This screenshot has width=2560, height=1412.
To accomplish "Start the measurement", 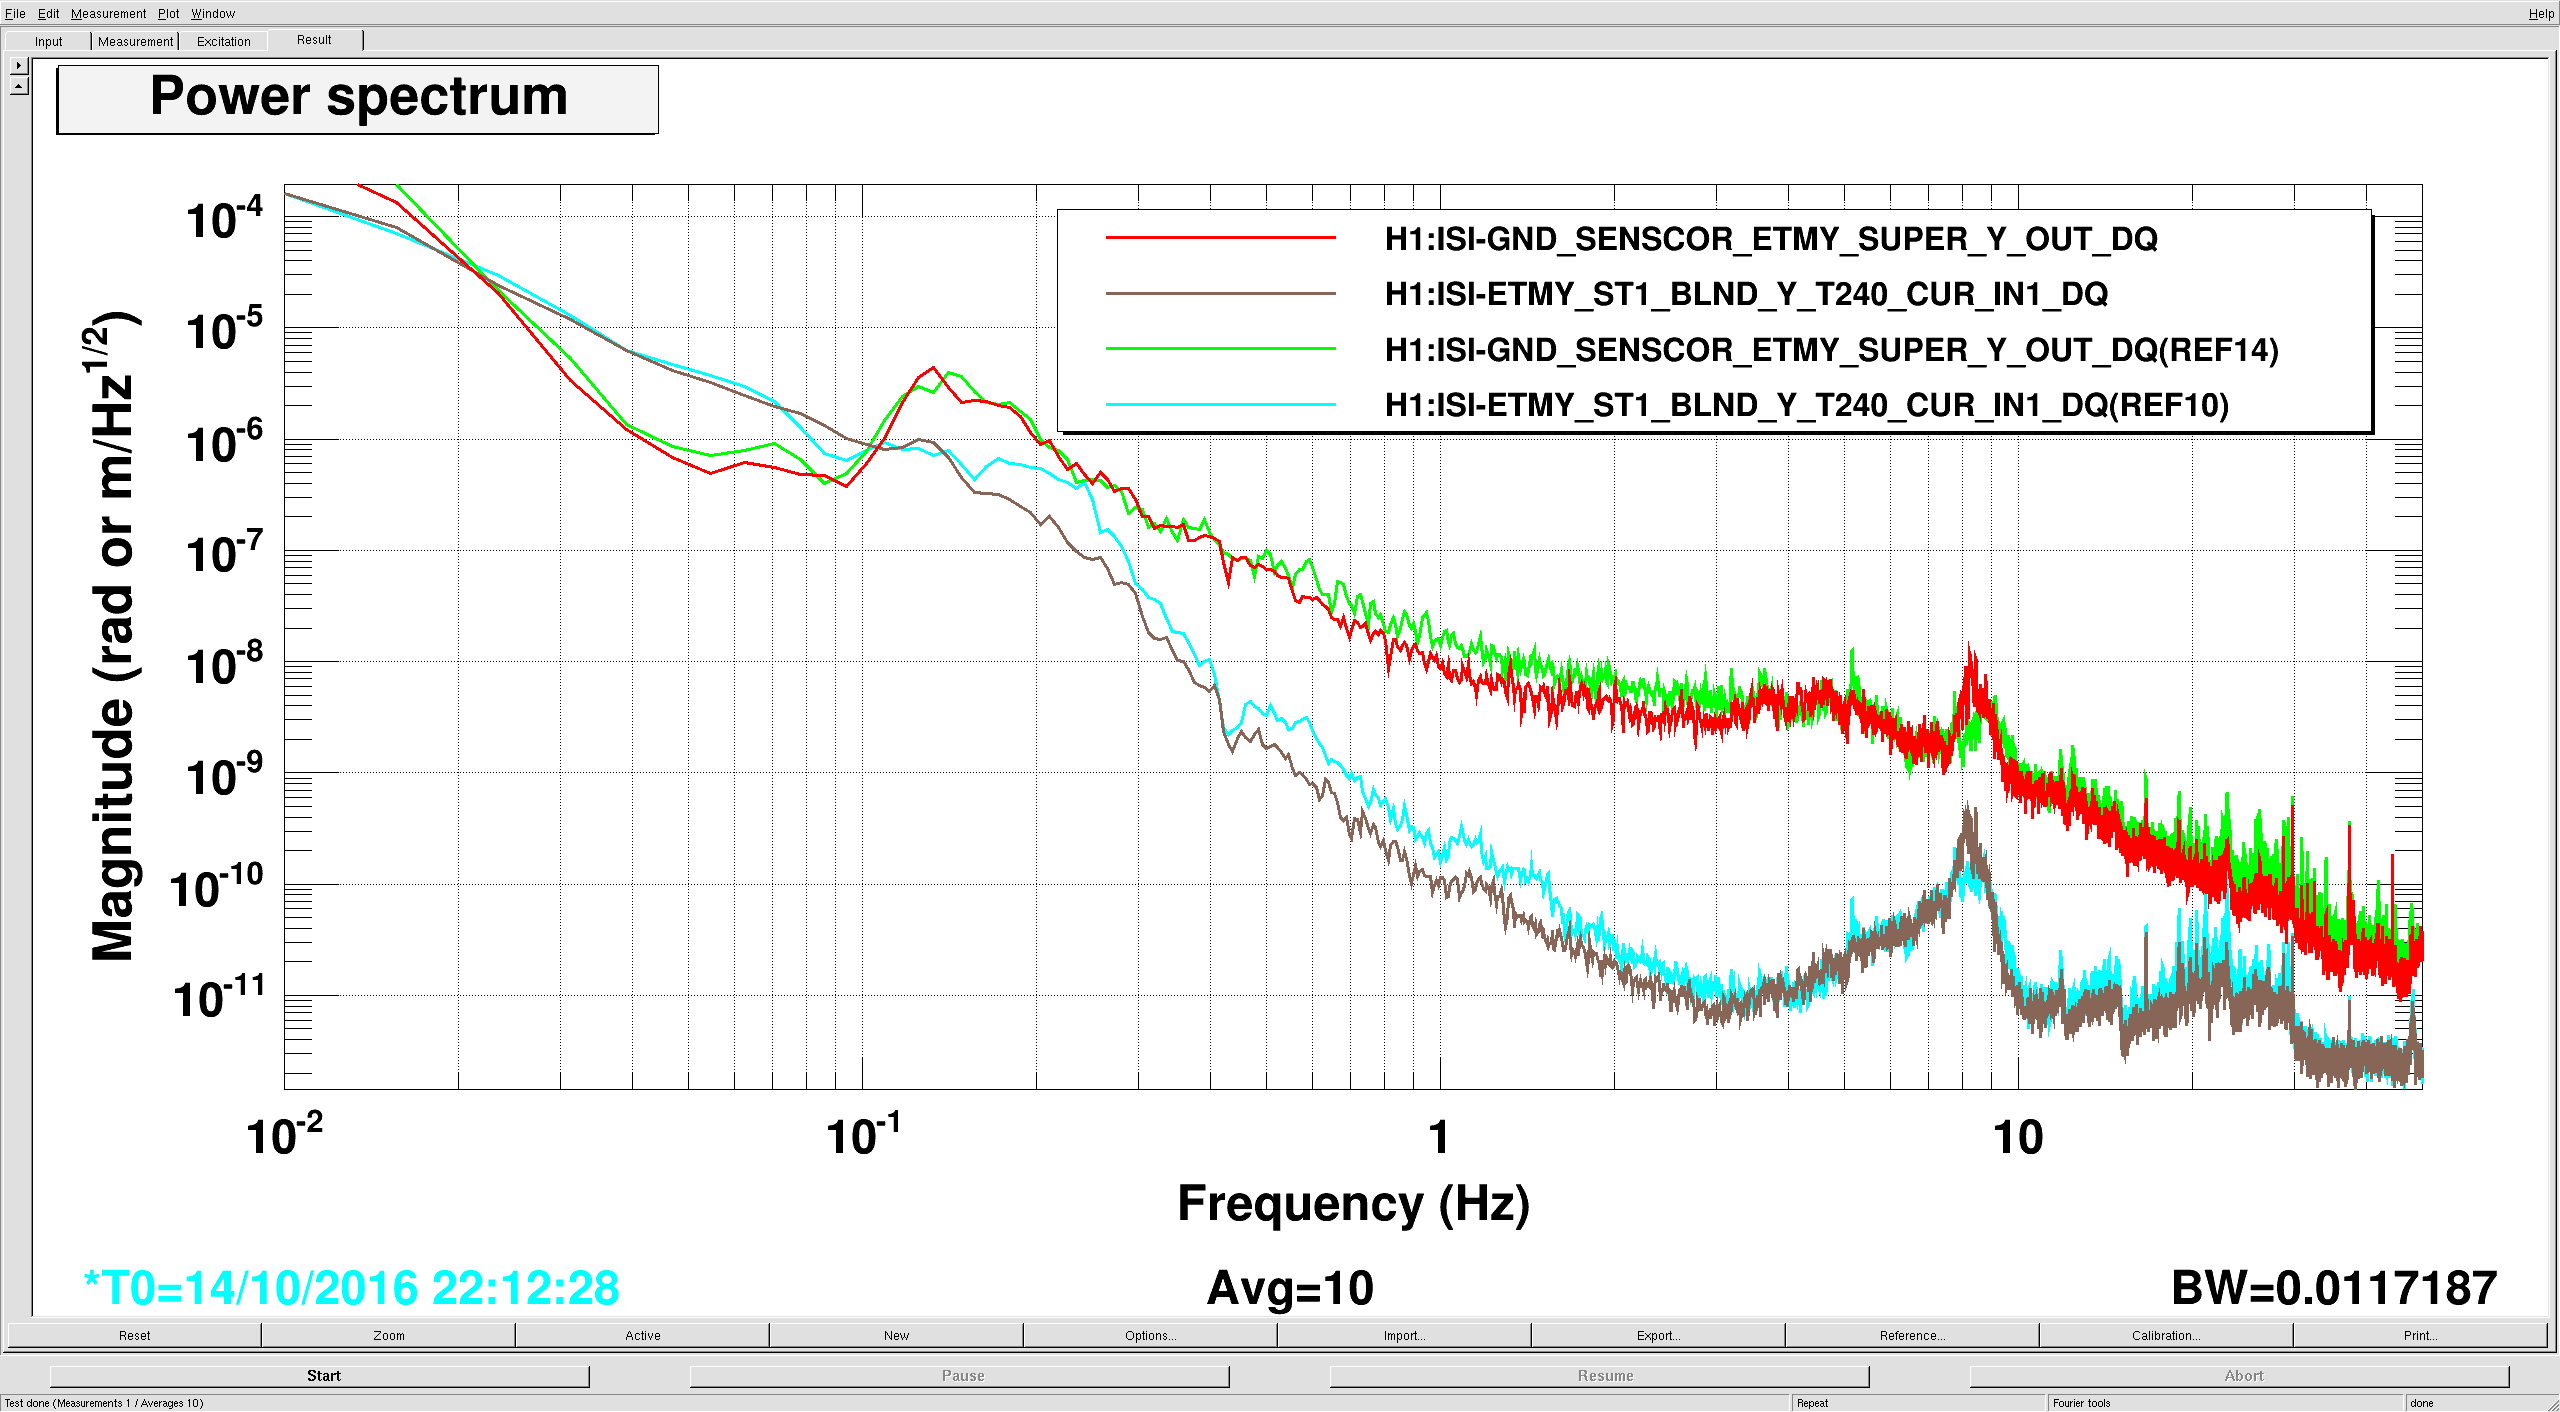I will click(x=320, y=1376).
